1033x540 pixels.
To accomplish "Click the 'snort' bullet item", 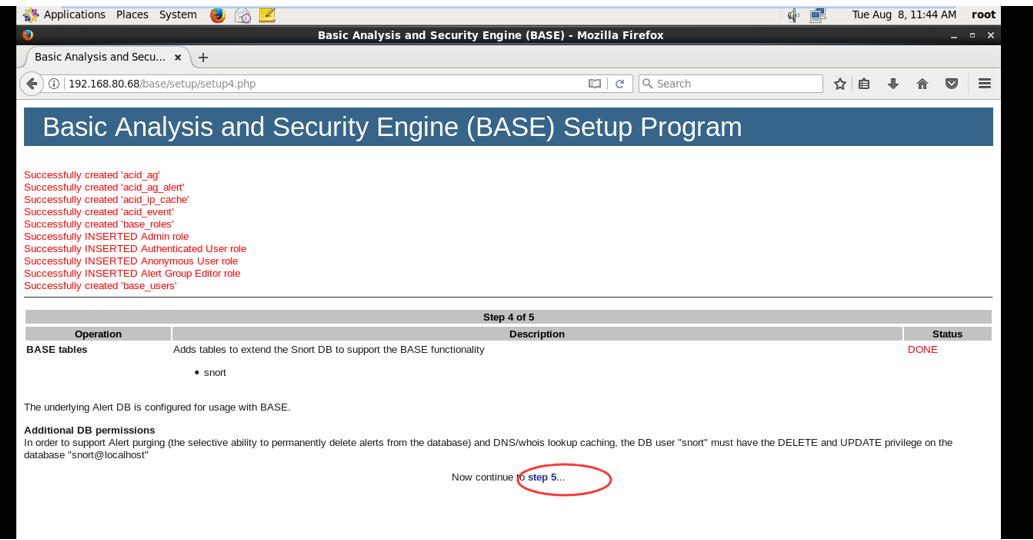I will click(215, 373).
